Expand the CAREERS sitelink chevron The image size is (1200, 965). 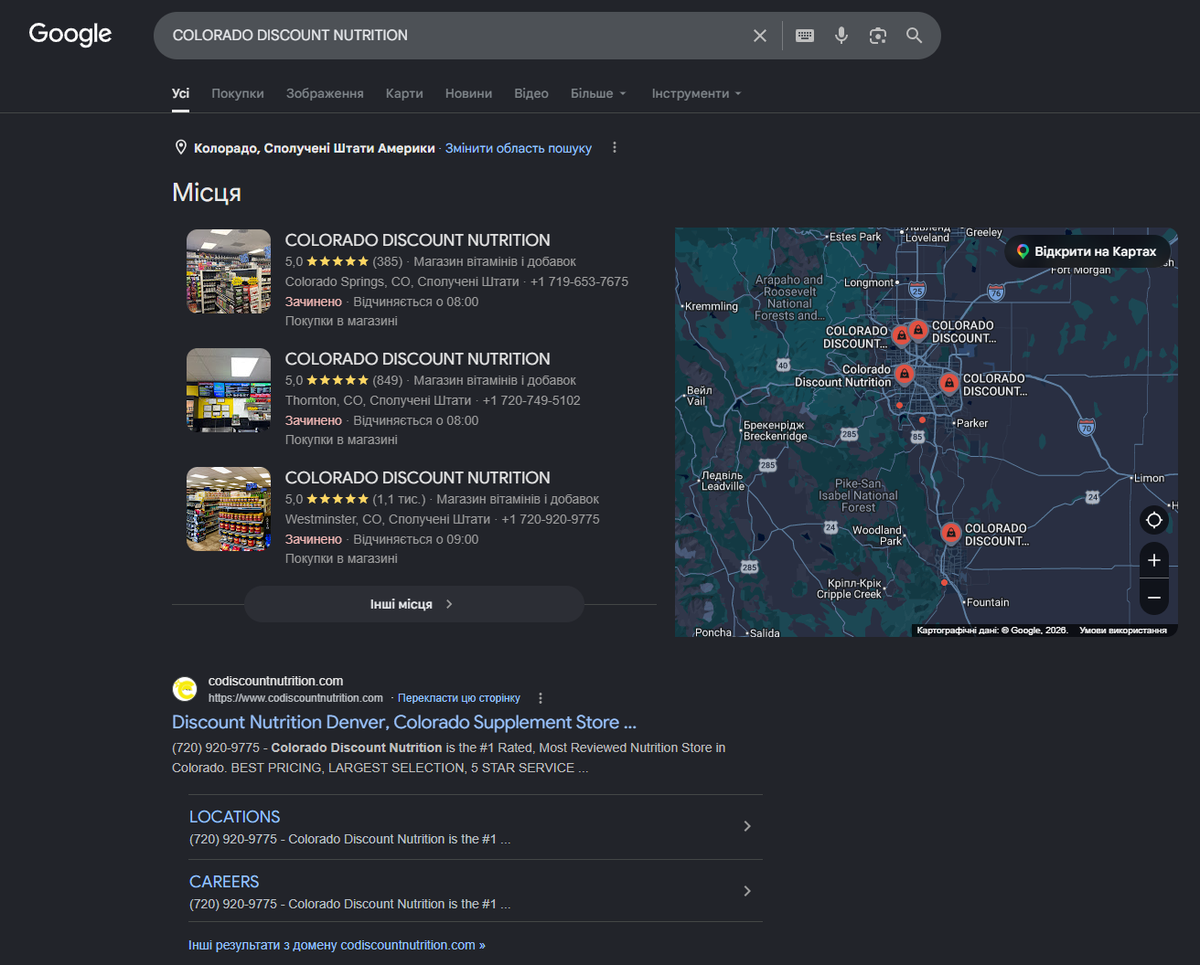click(747, 891)
